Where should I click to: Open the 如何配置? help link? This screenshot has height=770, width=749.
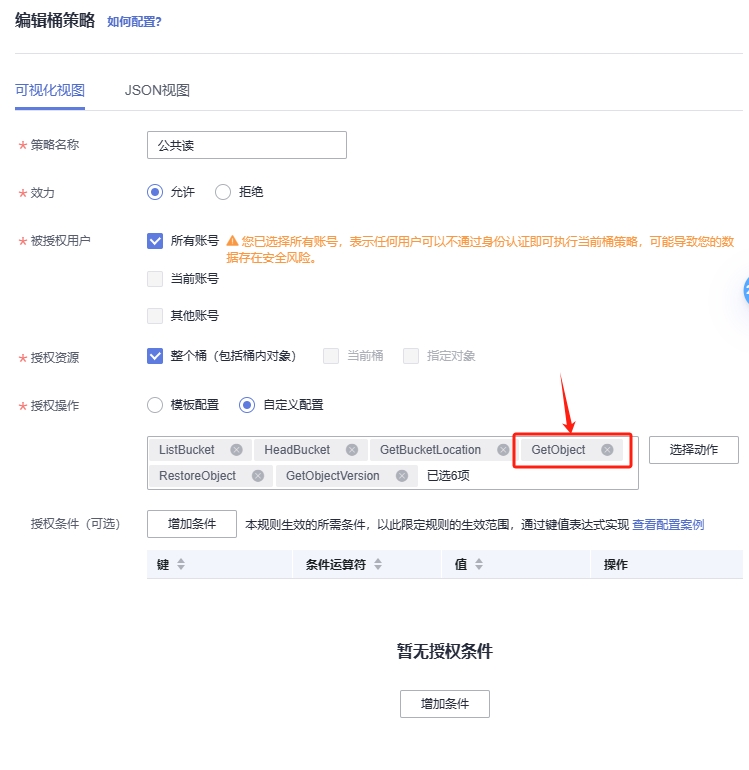(134, 21)
